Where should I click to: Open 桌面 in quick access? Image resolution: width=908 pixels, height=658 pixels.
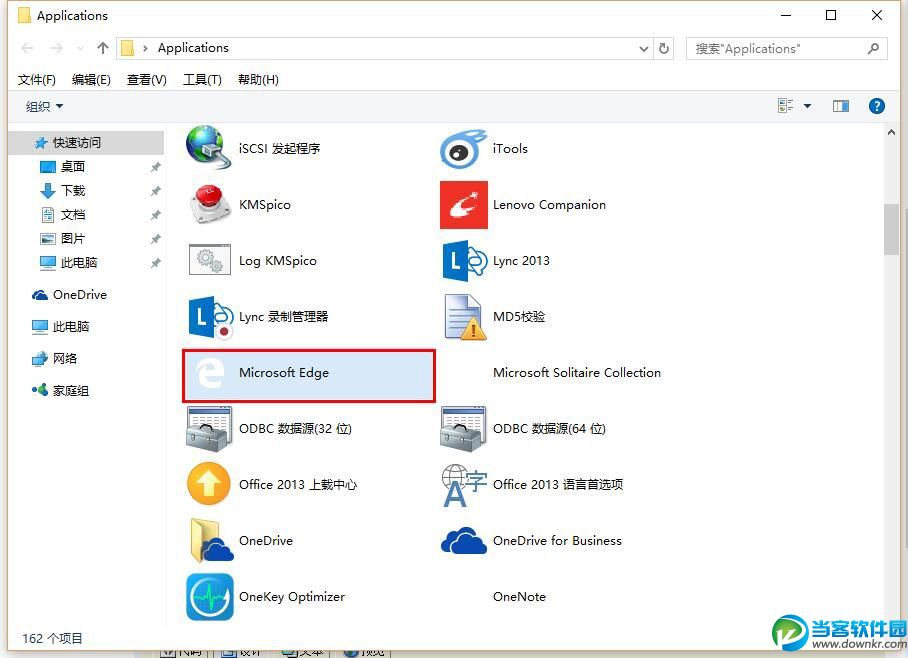coord(73,167)
